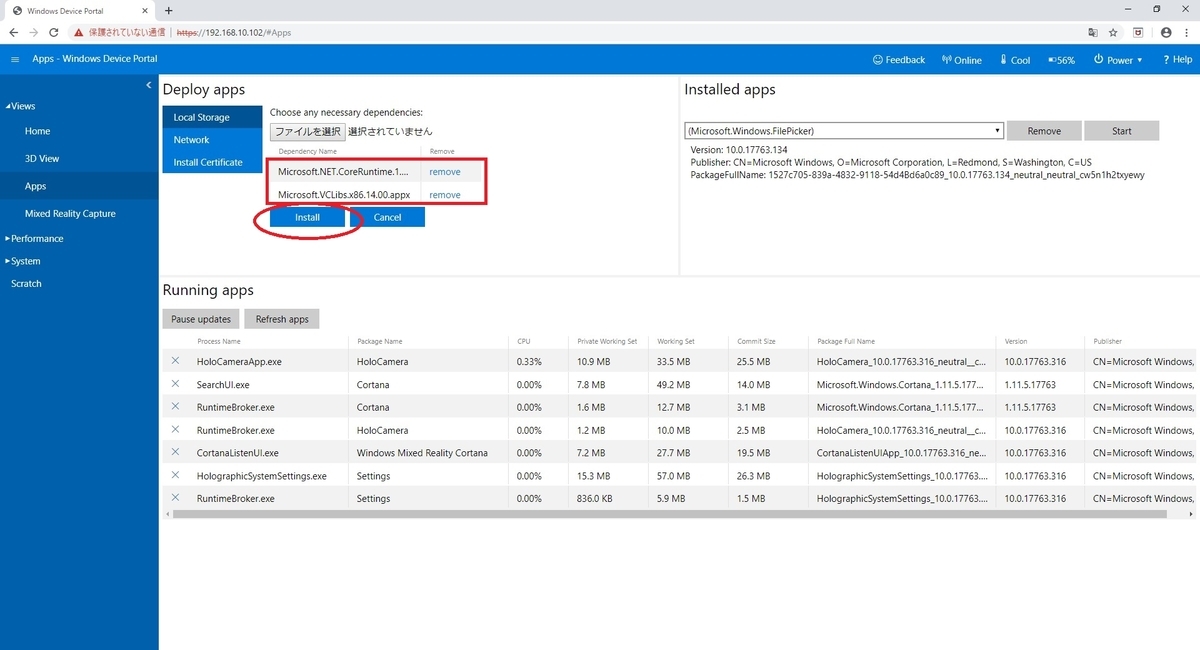Open the installed apps dropdown

(x=844, y=131)
